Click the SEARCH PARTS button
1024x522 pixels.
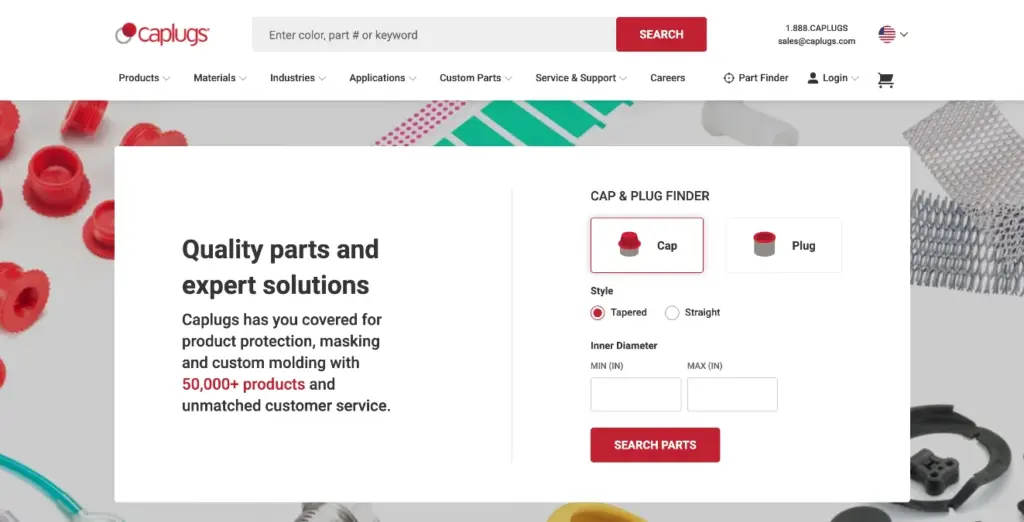coord(655,445)
